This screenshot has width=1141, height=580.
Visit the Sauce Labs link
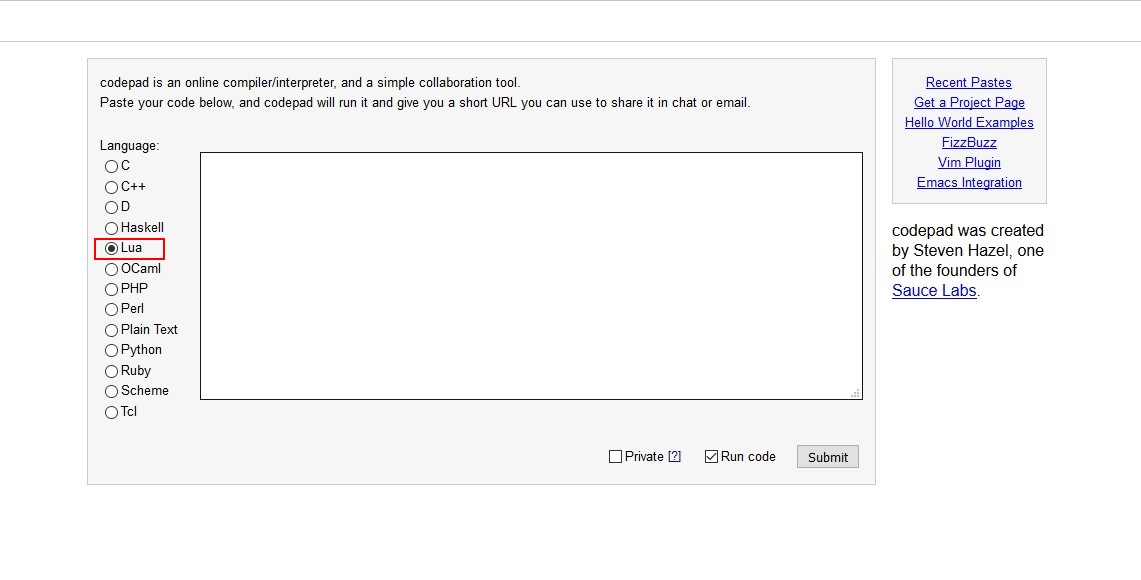pyautogui.click(x=934, y=291)
